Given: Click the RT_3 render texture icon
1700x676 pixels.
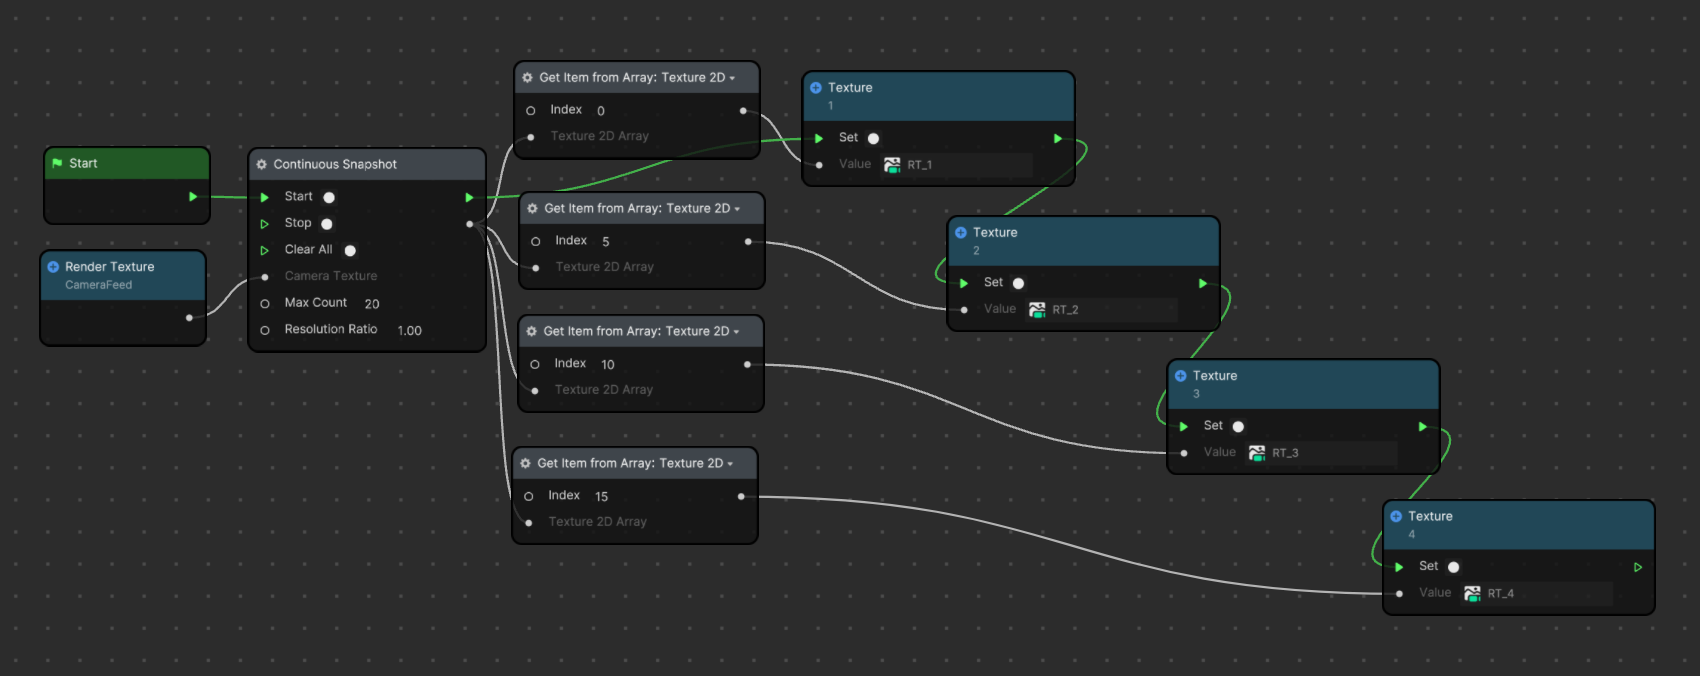Looking at the screenshot, I should click(1257, 453).
